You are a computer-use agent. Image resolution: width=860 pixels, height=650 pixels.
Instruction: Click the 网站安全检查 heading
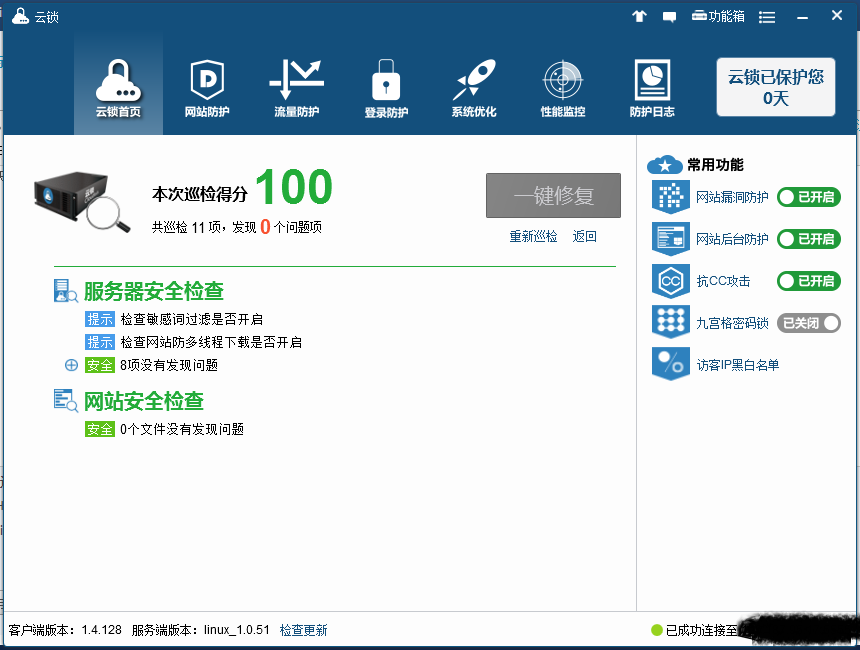[x=144, y=401]
